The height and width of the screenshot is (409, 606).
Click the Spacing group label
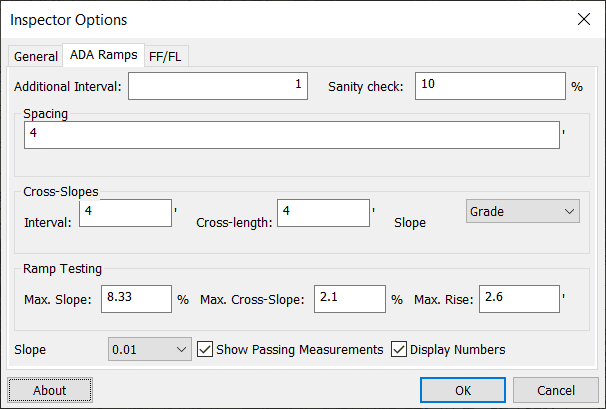(x=45, y=114)
